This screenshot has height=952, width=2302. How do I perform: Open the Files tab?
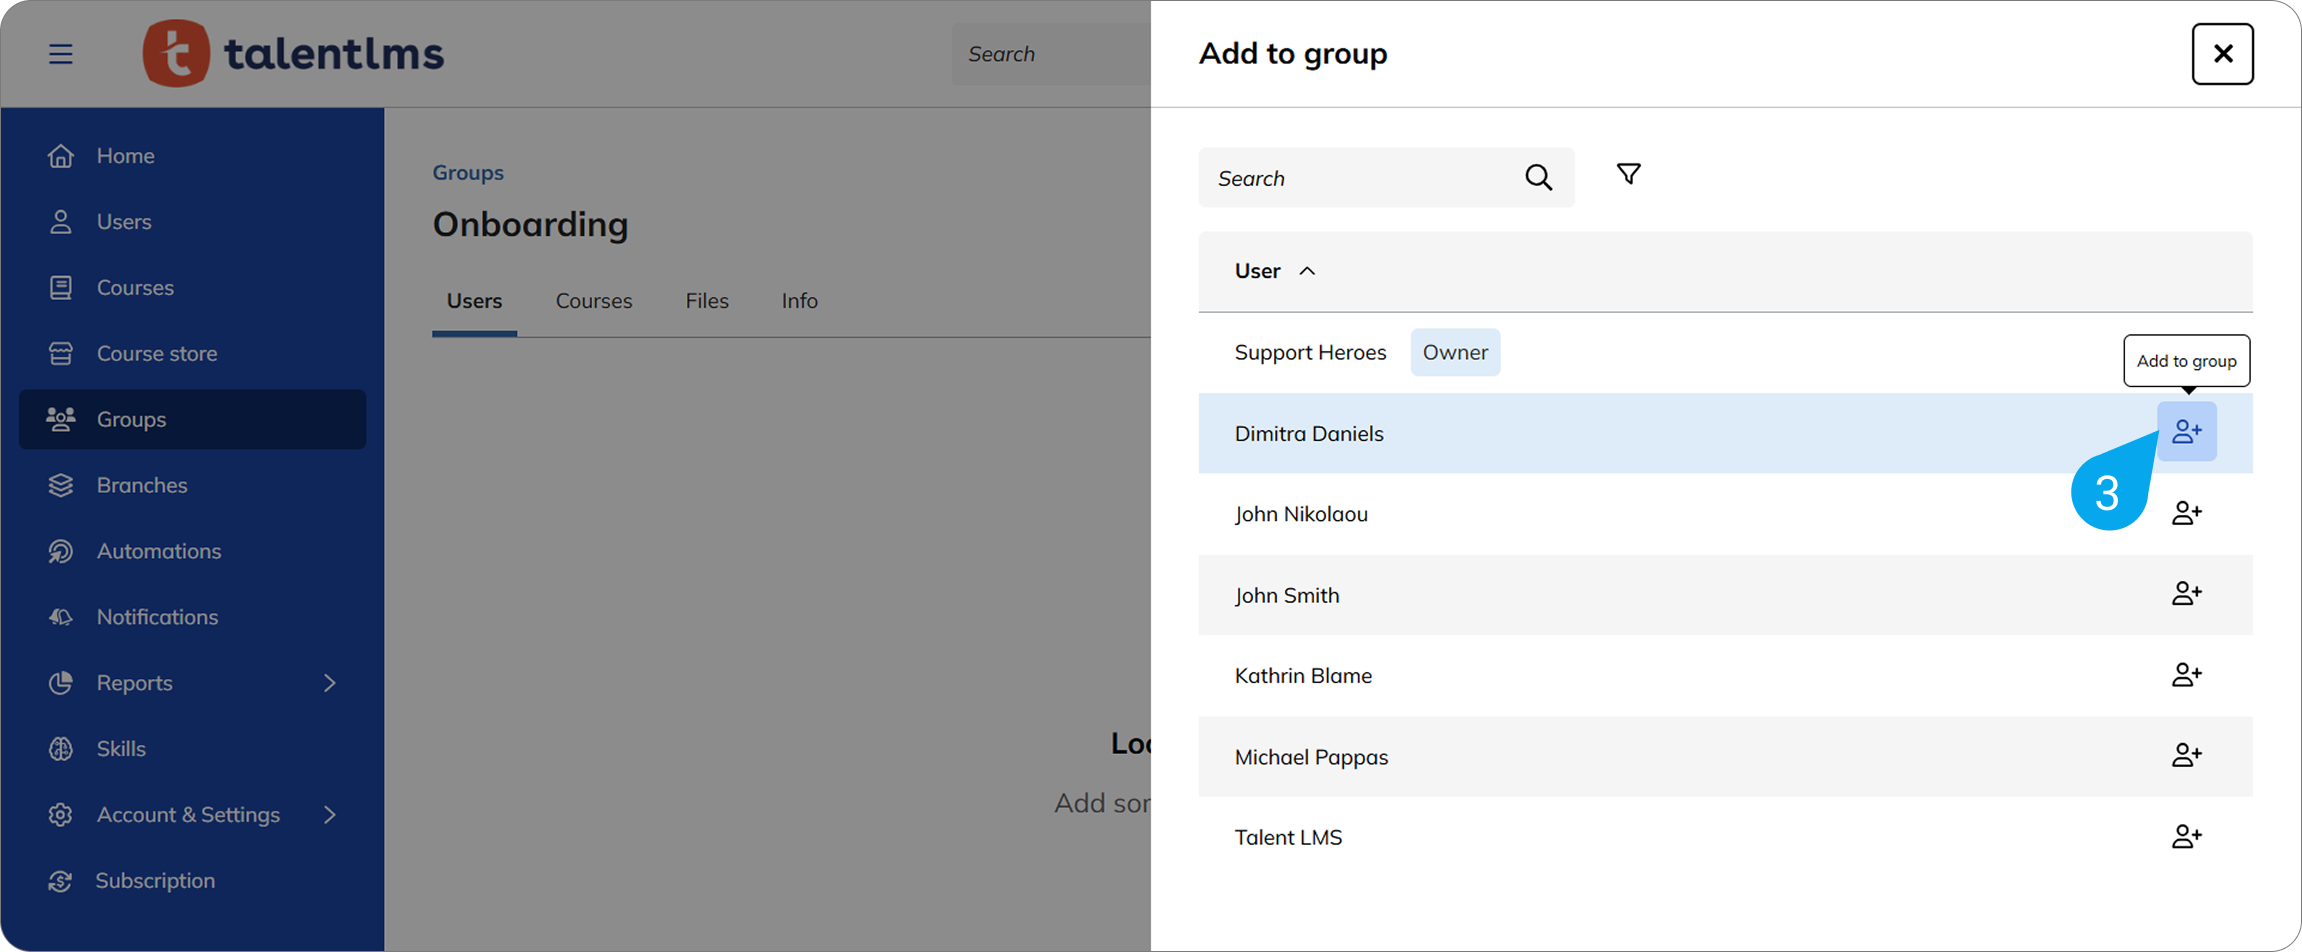tap(706, 301)
